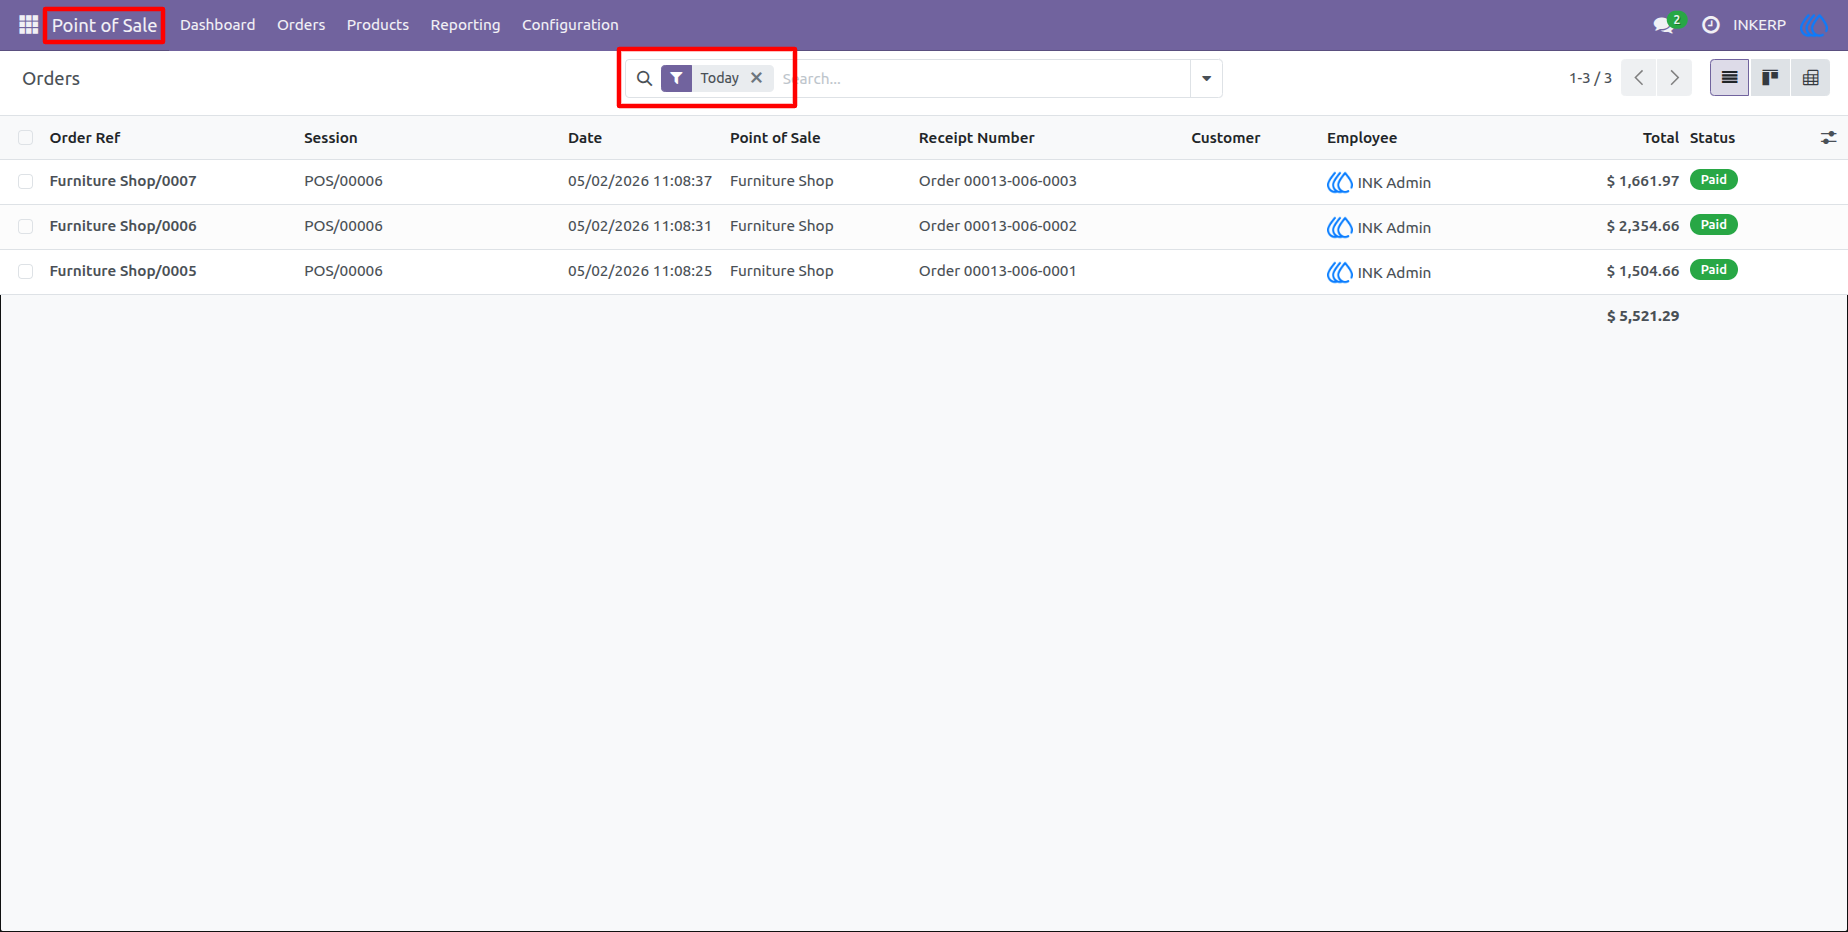Image resolution: width=1848 pixels, height=932 pixels.
Task: Sort by the Receipt Number column header
Action: click(976, 138)
